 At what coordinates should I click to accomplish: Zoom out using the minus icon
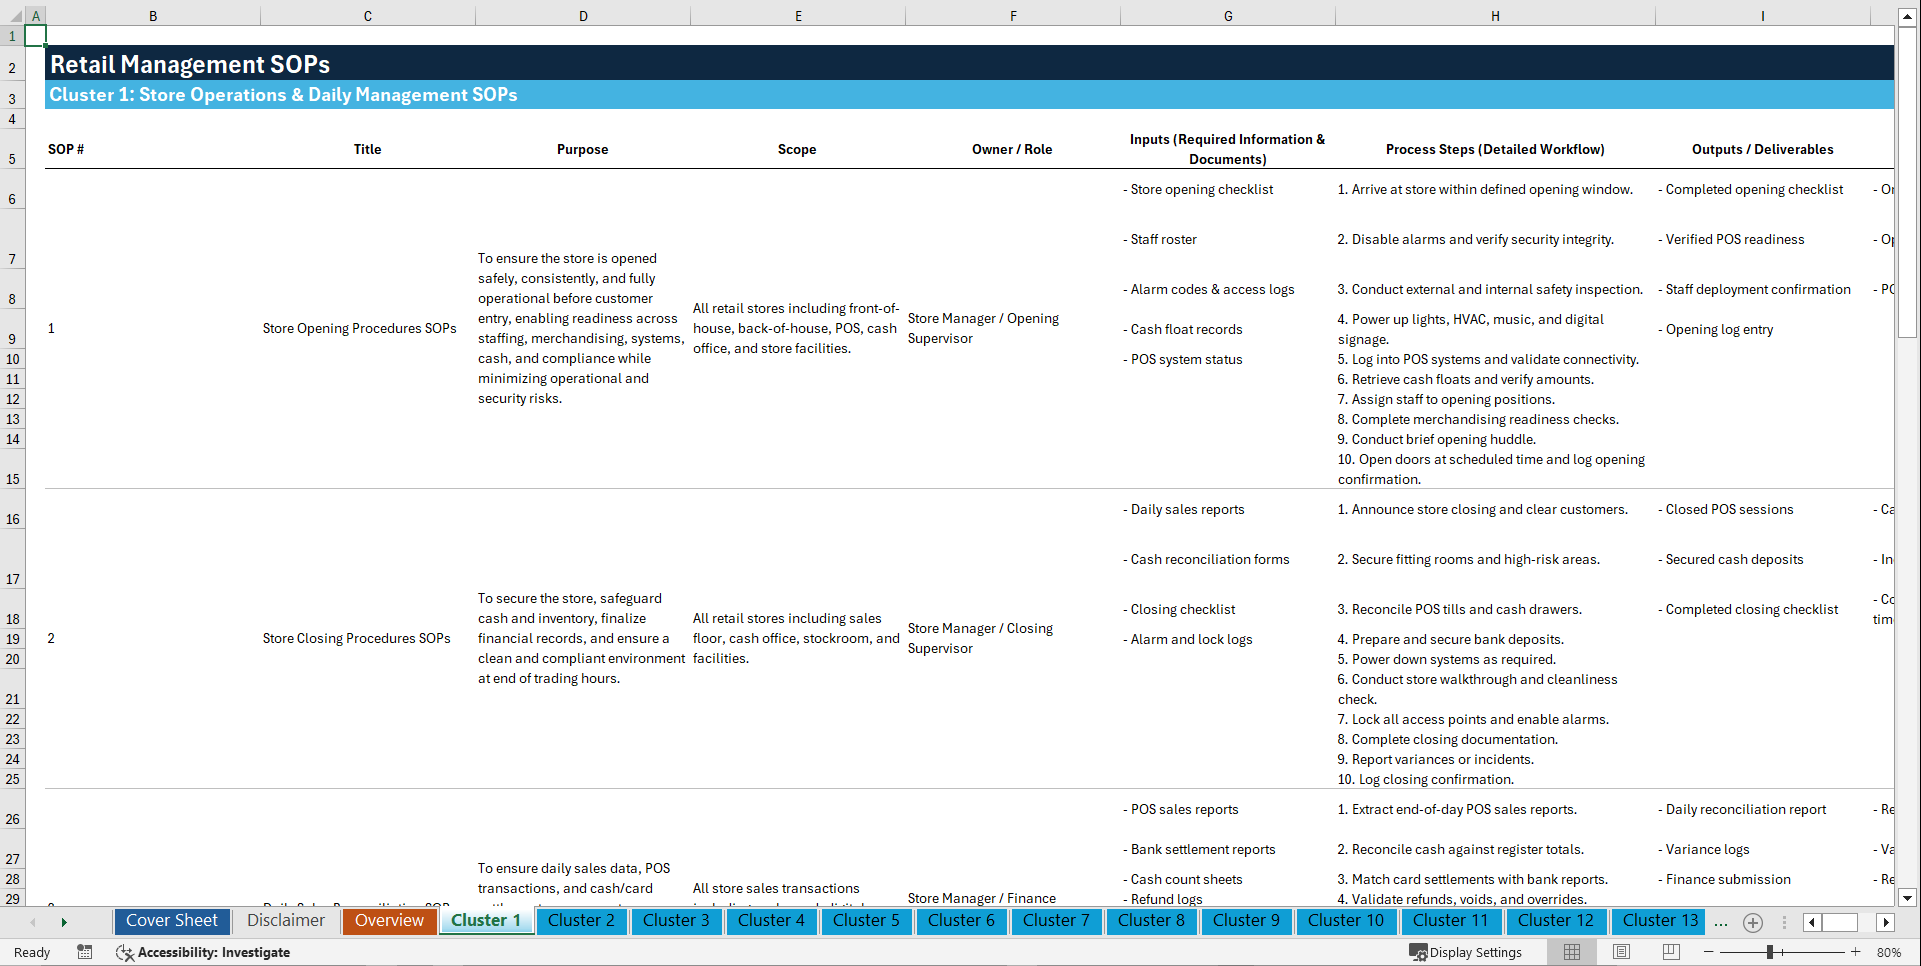click(x=1708, y=952)
